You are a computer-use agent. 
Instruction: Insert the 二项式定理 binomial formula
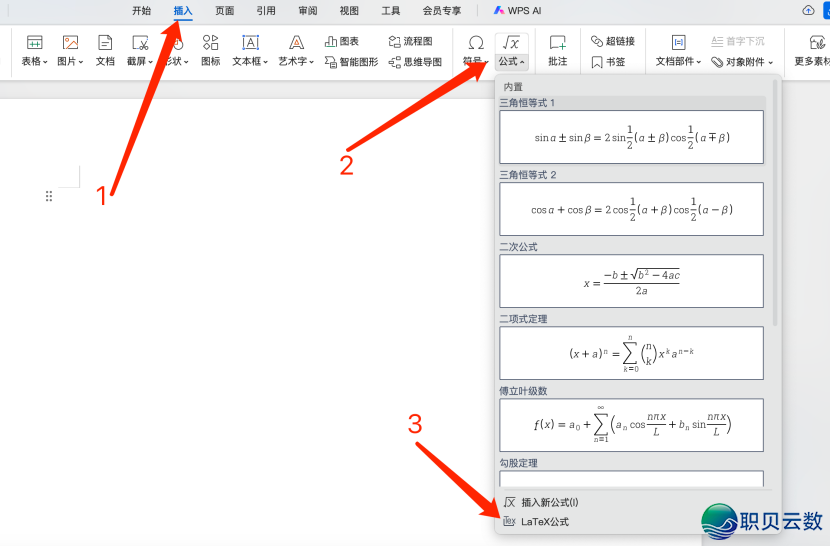point(631,353)
